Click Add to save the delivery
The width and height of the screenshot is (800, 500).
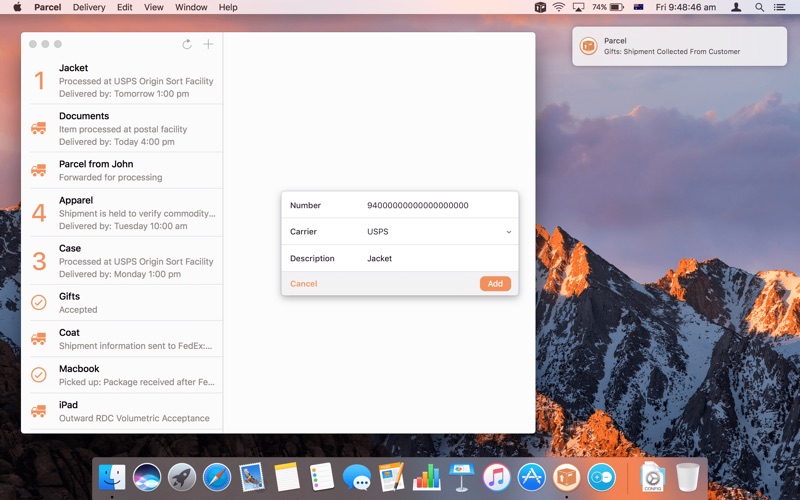495,284
